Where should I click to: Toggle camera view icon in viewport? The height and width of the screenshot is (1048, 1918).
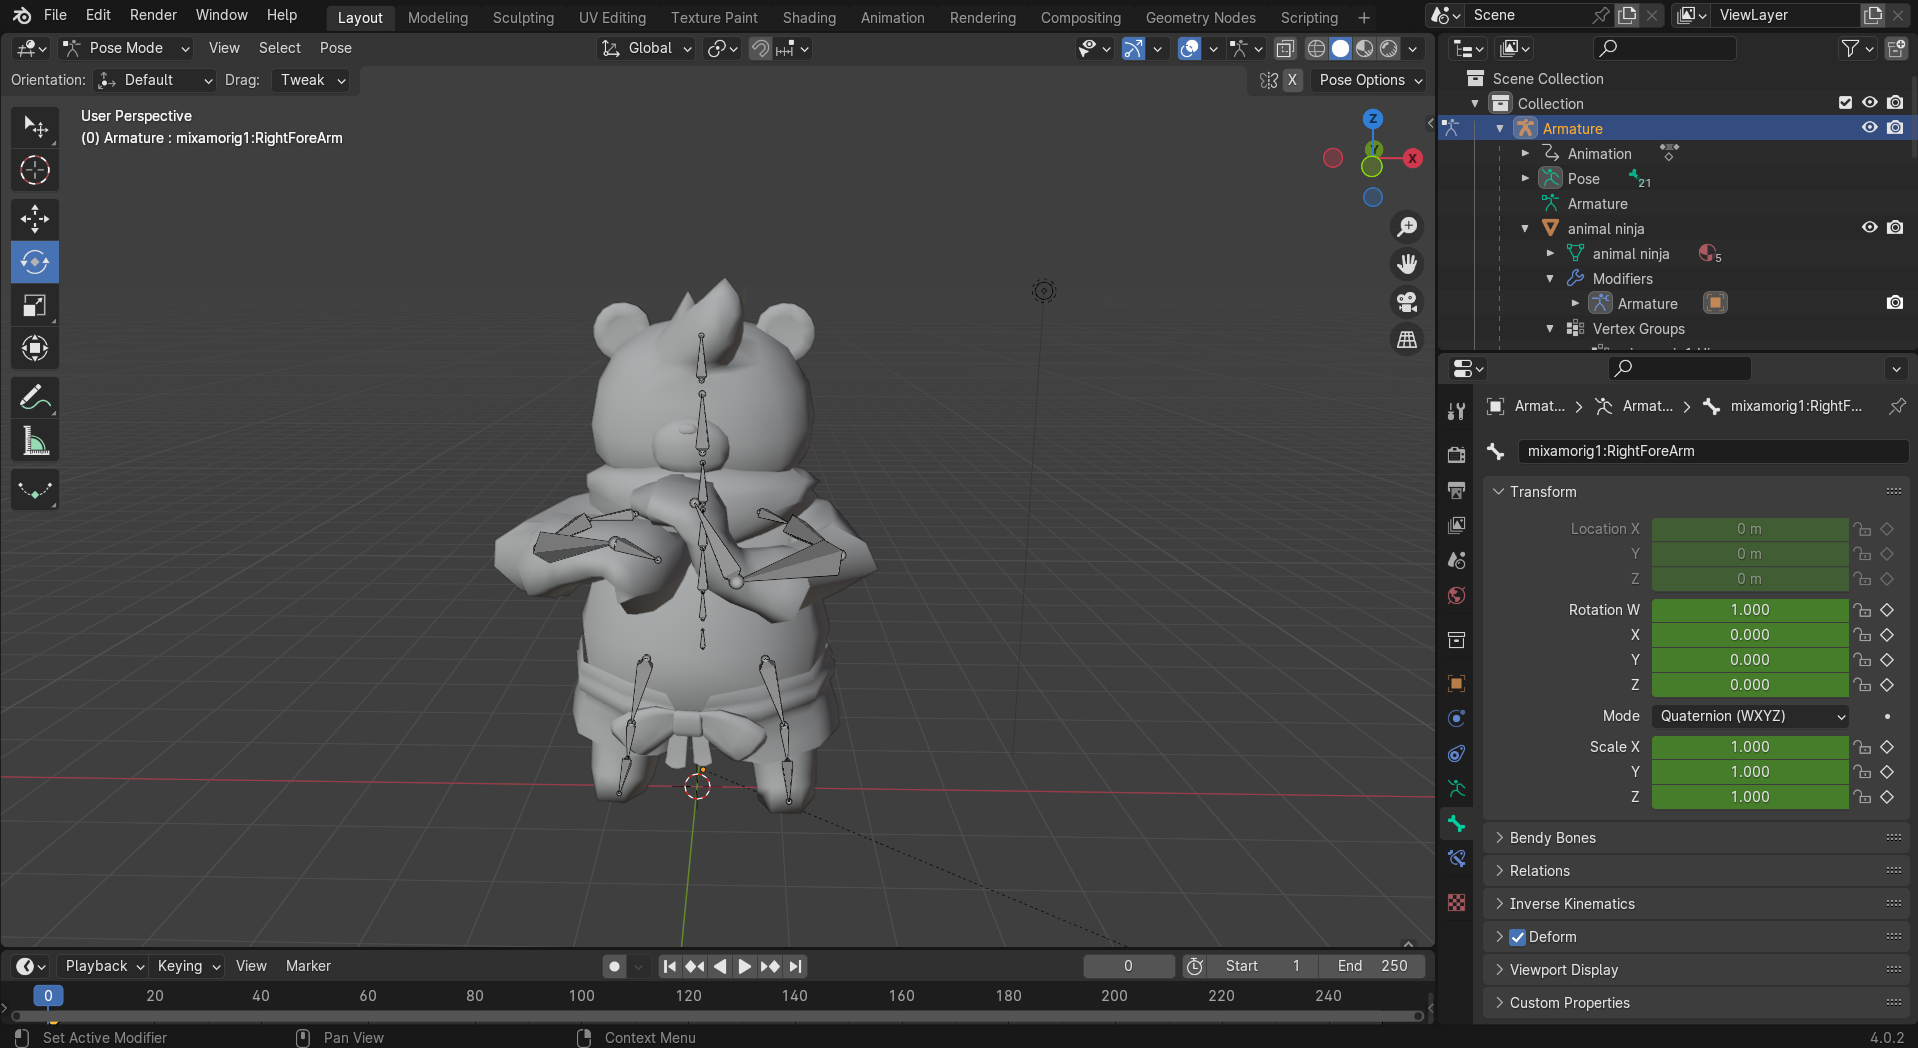coord(1407,302)
